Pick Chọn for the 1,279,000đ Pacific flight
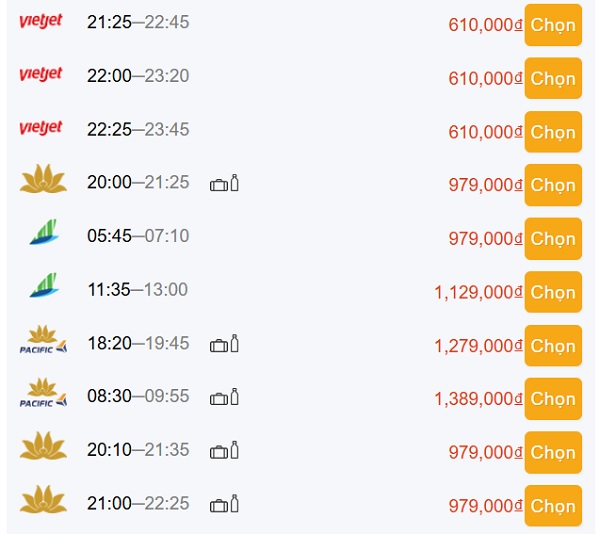The image size is (600, 534). pyautogui.click(x=553, y=346)
